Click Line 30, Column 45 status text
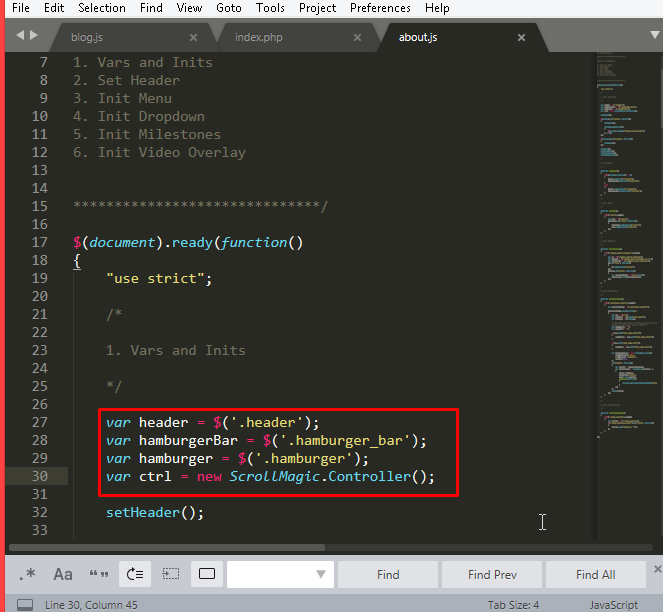Viewport: 663px width, 612px height. (91, 605)
